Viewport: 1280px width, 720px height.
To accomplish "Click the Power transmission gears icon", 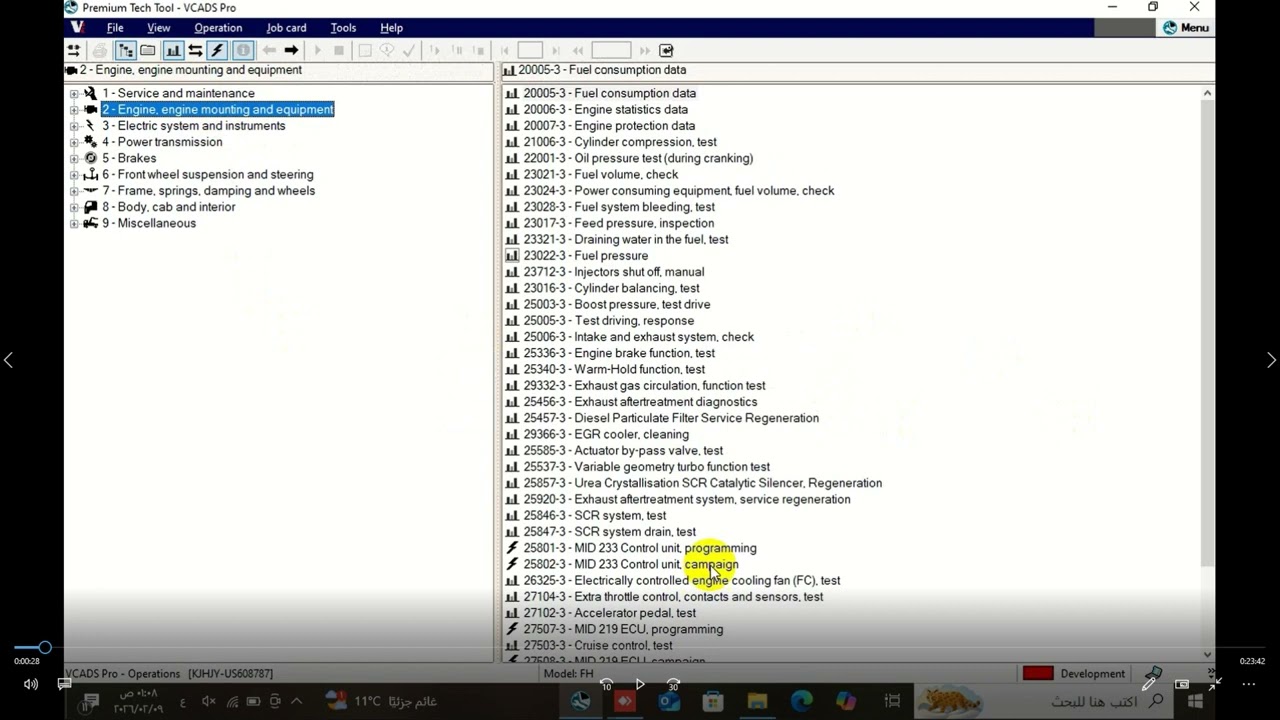I will 90,142.
